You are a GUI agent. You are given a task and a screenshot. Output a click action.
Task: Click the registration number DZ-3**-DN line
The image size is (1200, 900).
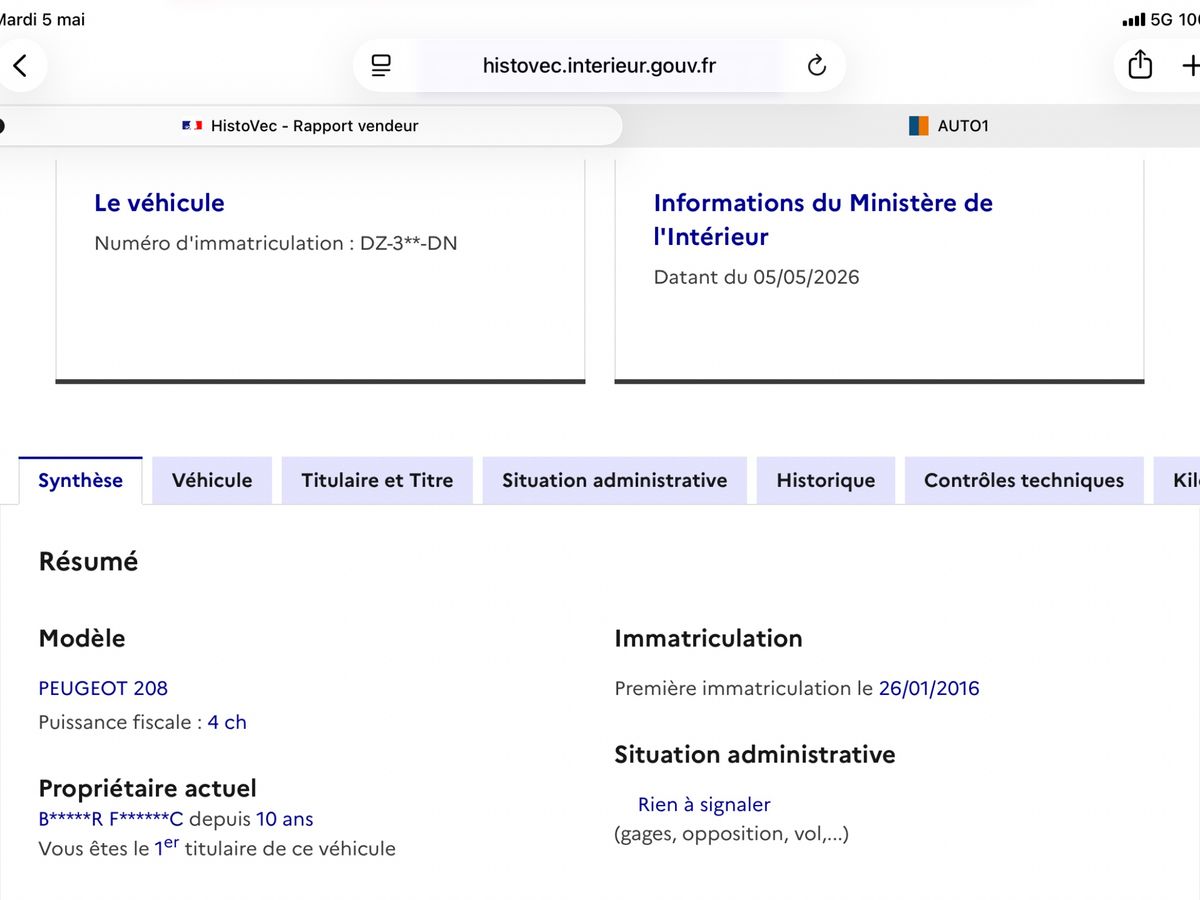[x=276, y=243]
